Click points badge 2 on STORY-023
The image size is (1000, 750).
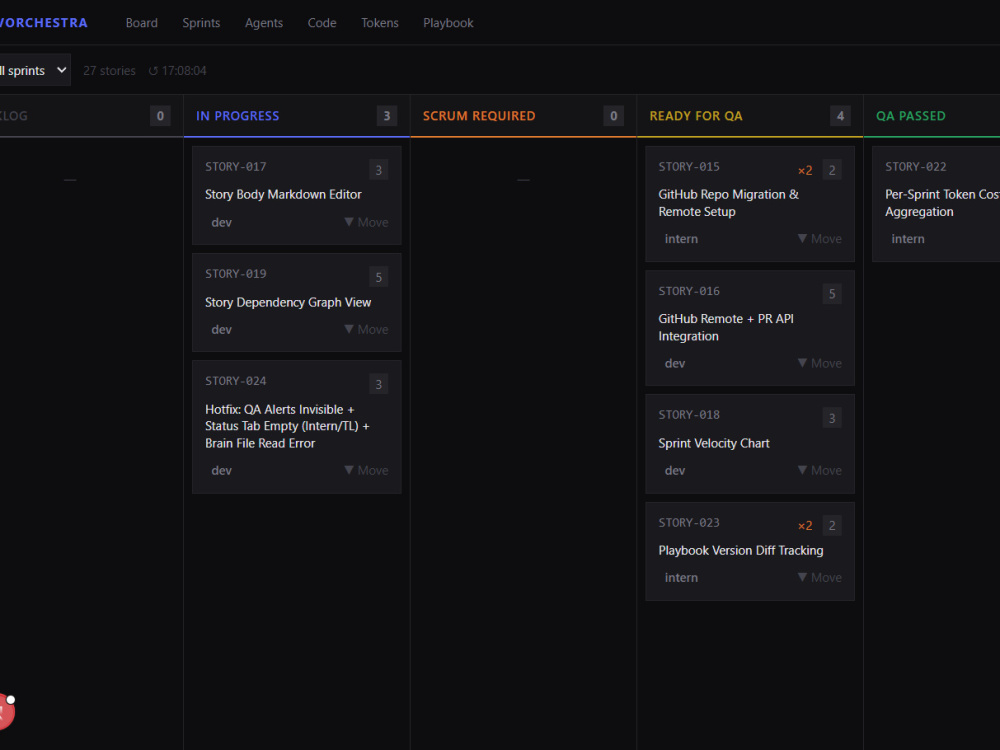832,526
